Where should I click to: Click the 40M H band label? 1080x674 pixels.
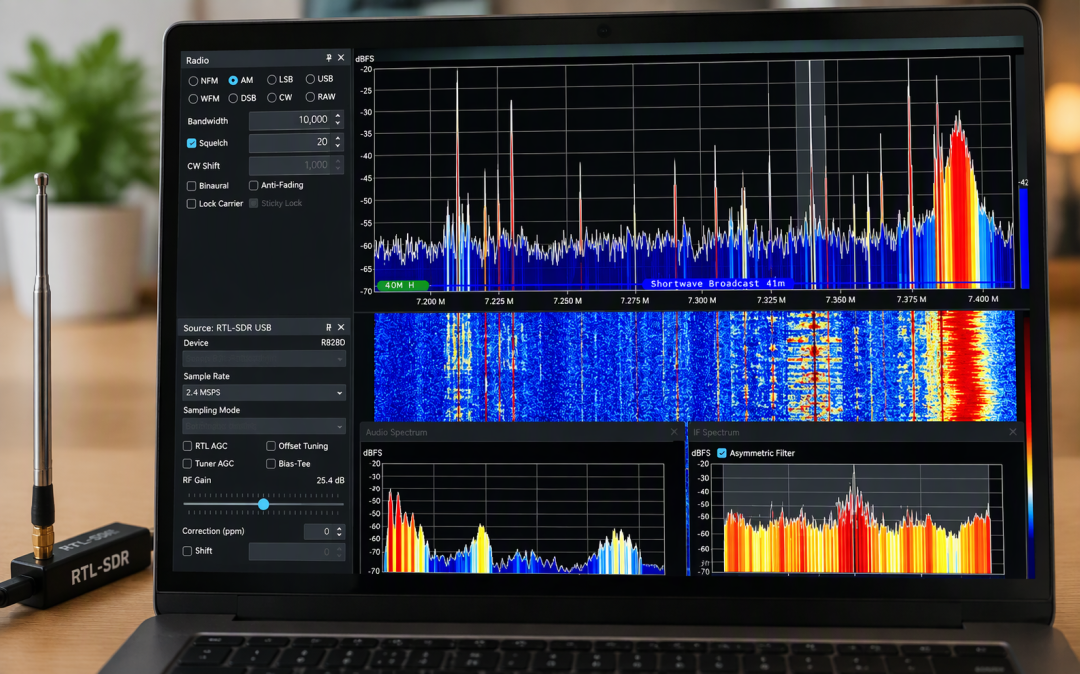tap(403, 285)
